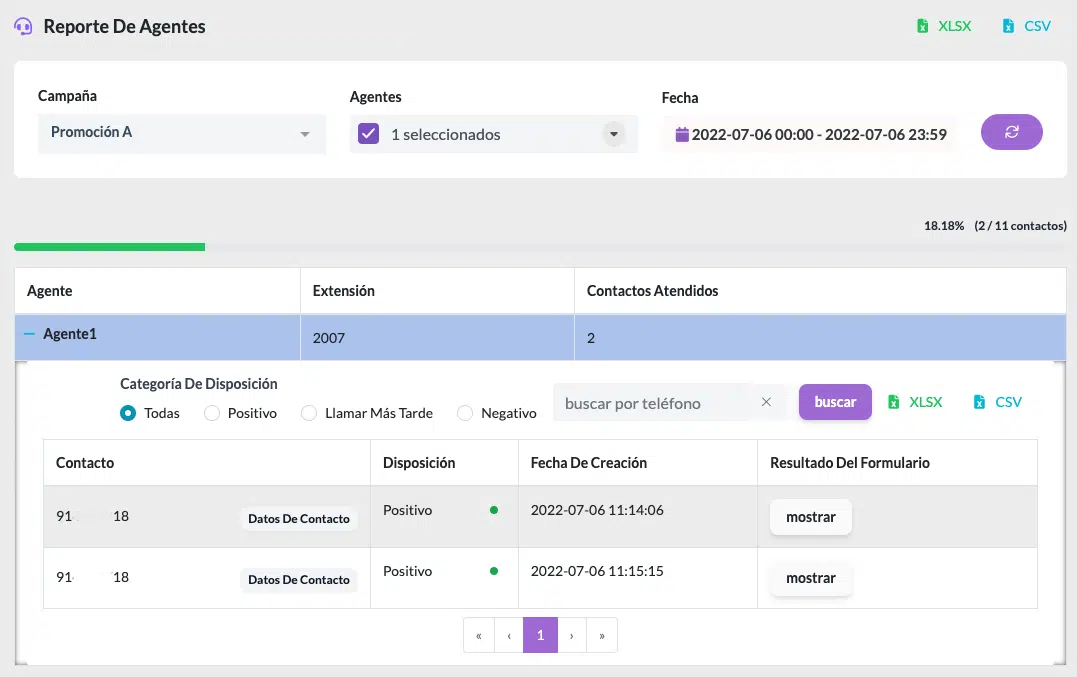Refresh the report with purple reload button
Screen dimensions: 1077x677
[1011, 132]
